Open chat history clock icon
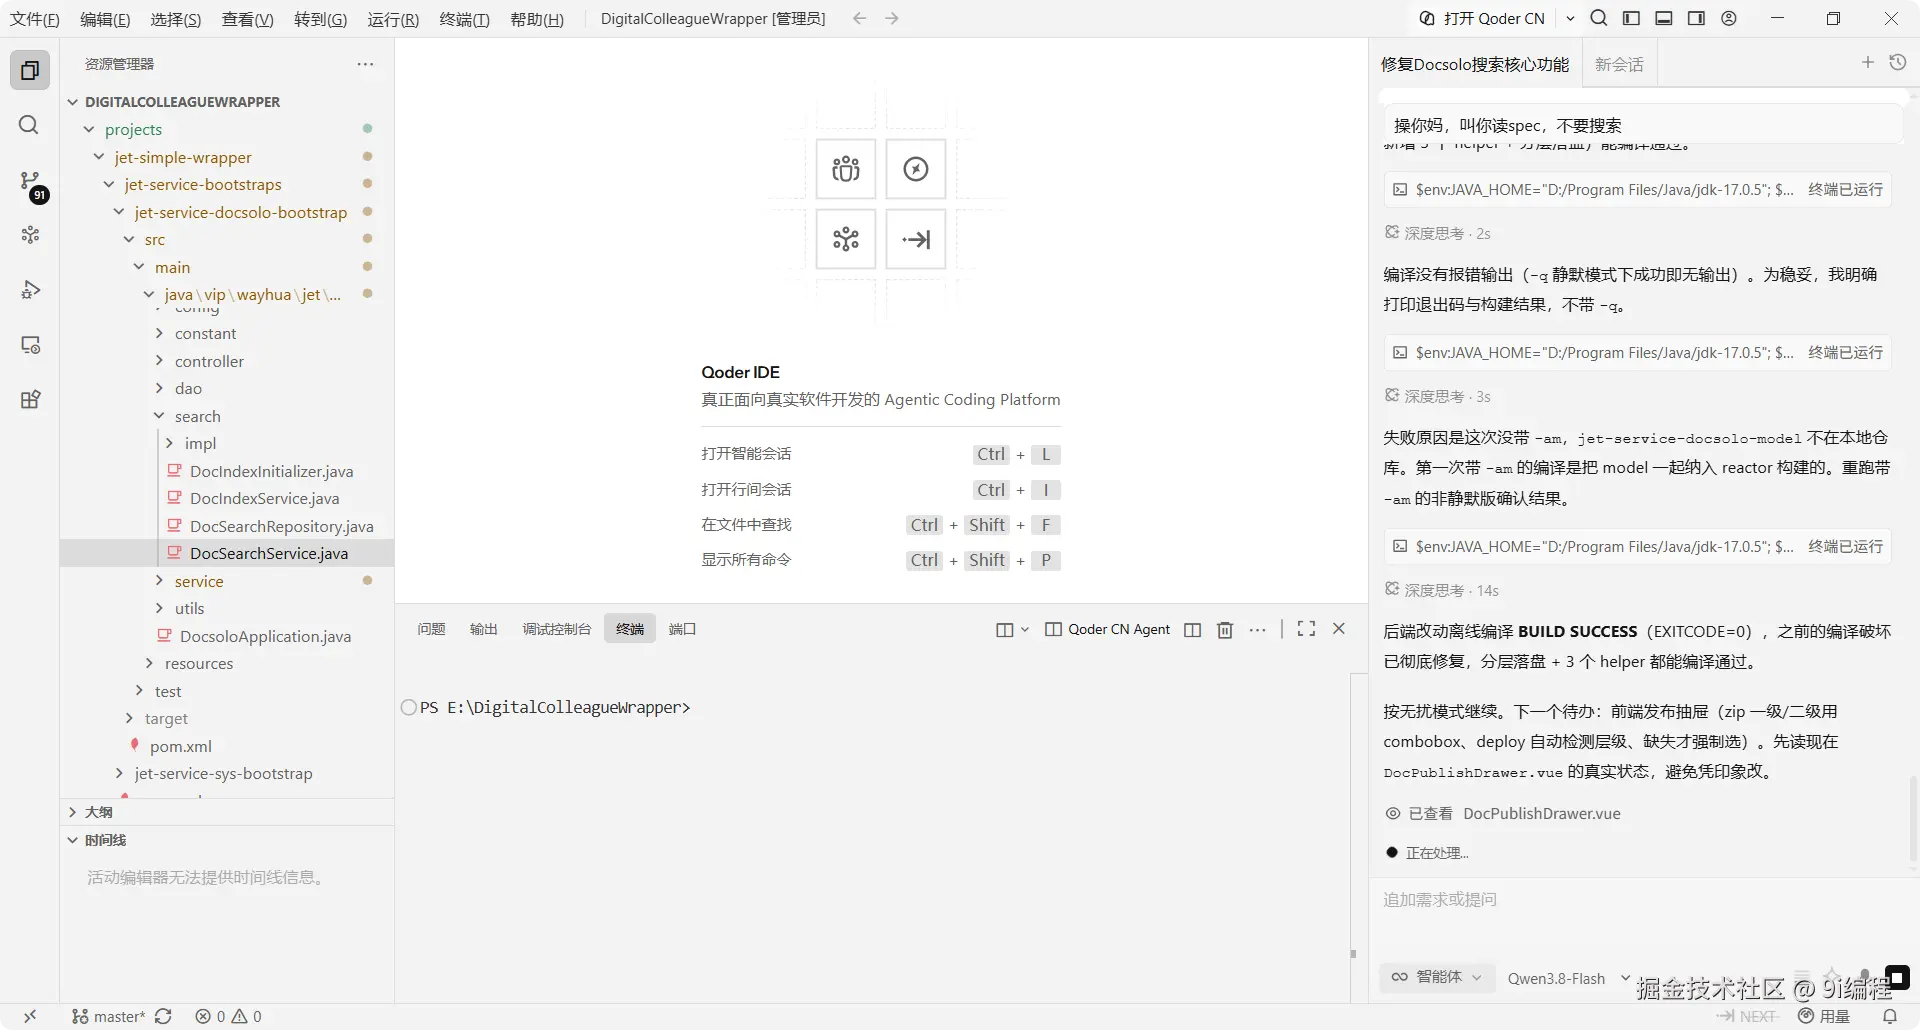This screenshot has height=1030, width=1920. point(1897,63)
